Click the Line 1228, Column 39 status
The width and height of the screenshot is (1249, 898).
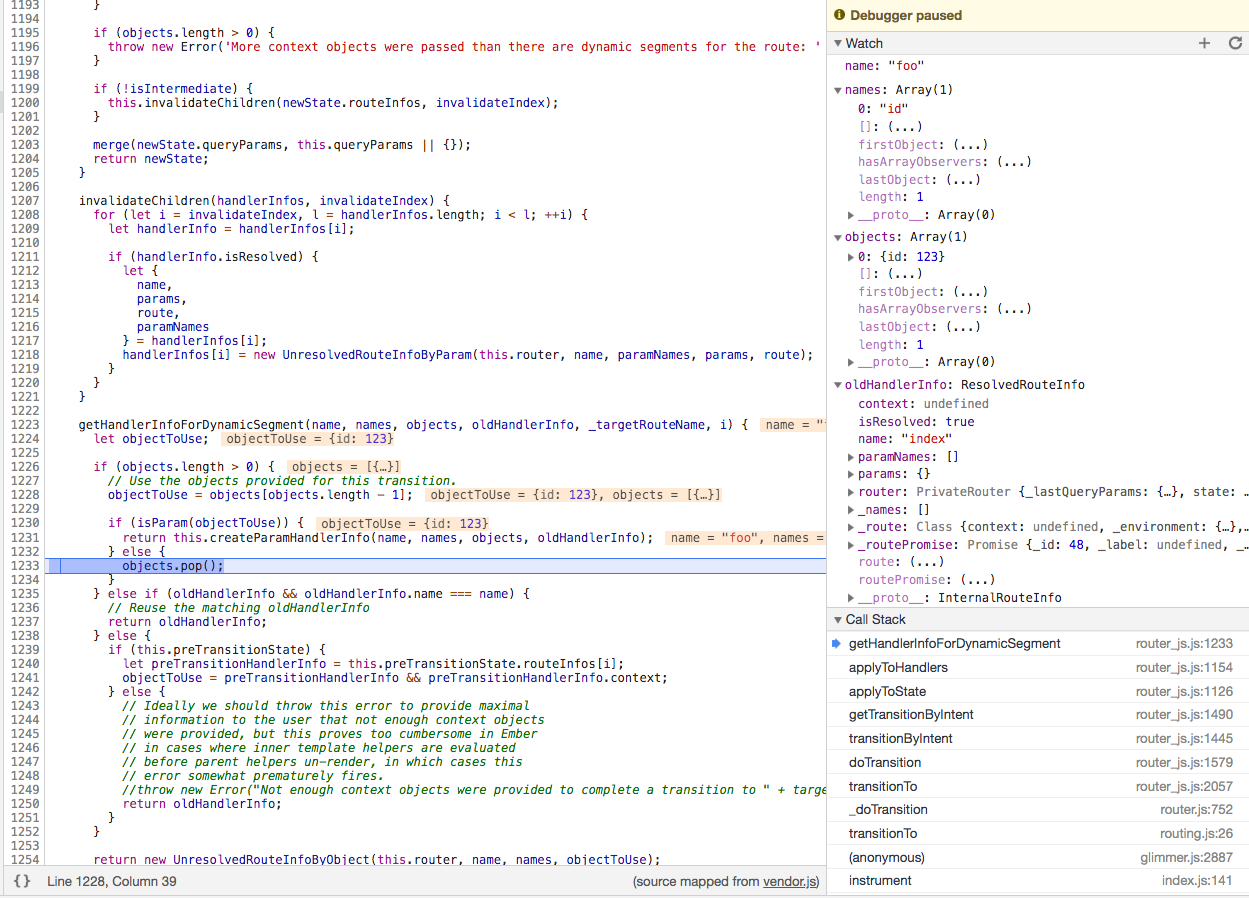point(112,882)
